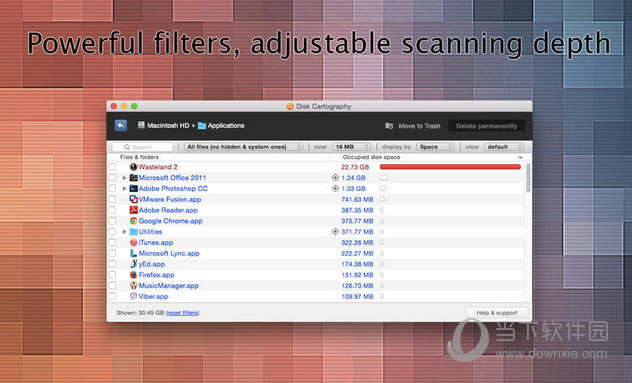The height and width of the screenshot is (383, 632).
Task: Click the Adobe Photoshop CC usage bar
Action: (x=383, y=189)
